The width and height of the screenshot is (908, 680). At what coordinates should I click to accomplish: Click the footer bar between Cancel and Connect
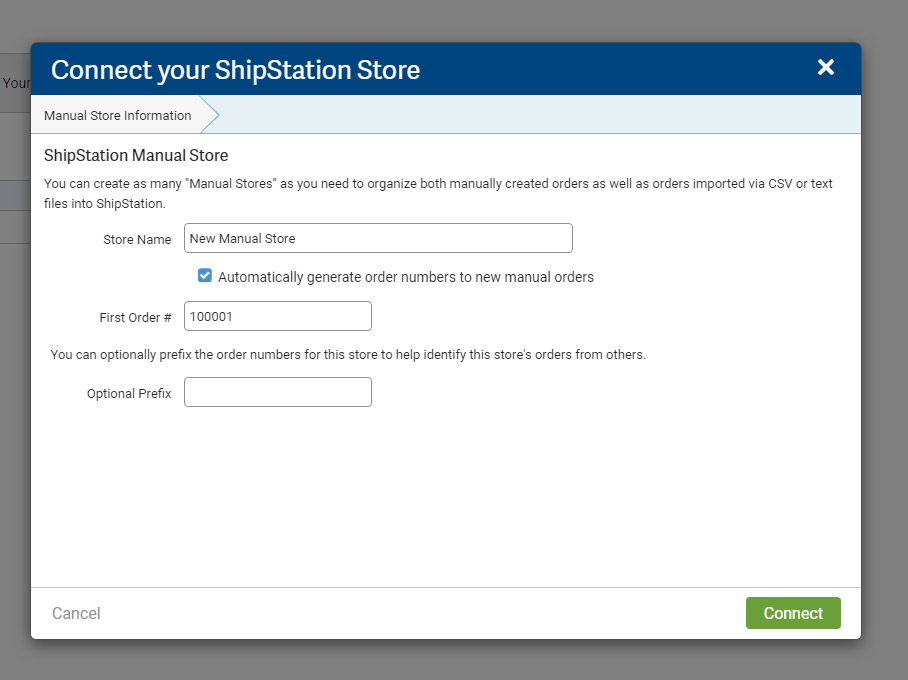420,613
